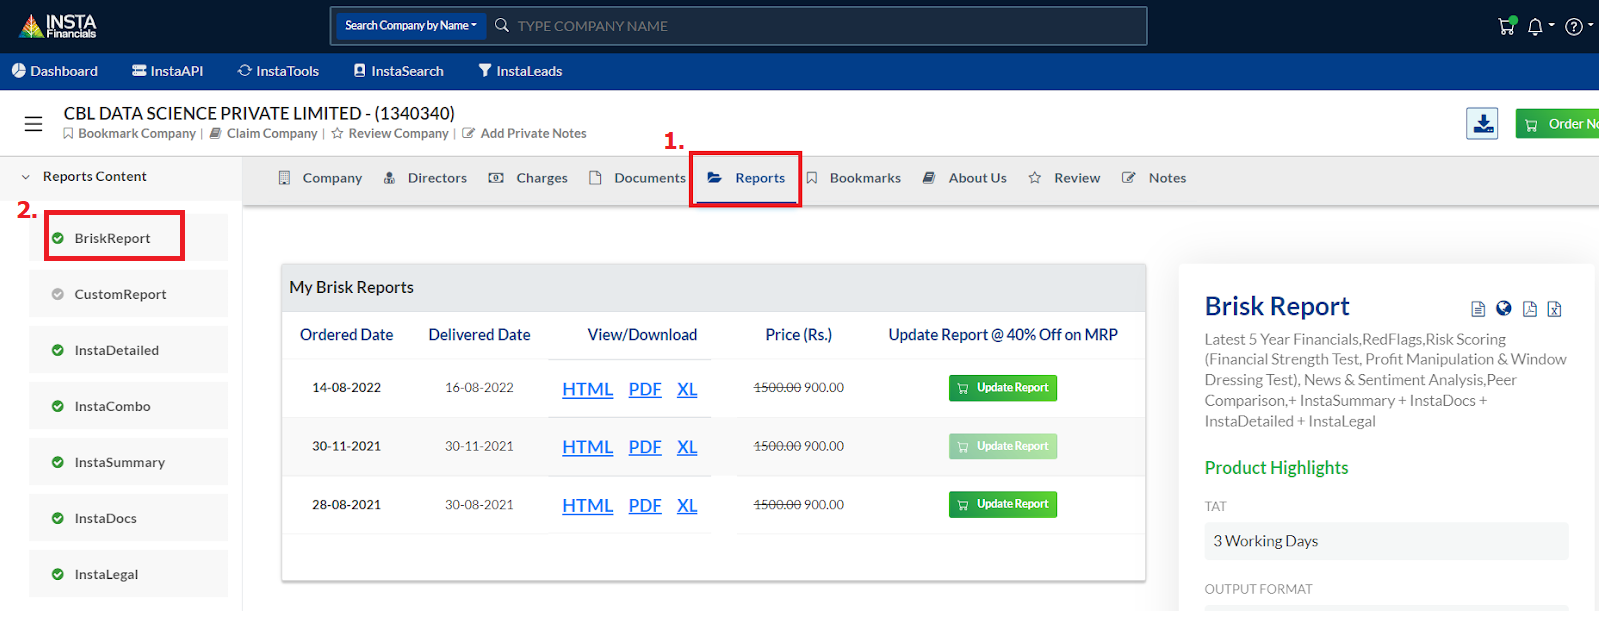The width and height of the screenshot is (1599, 642).
Task: Click Update Report for 30-11-2021 order
Action: [1003, 446]
